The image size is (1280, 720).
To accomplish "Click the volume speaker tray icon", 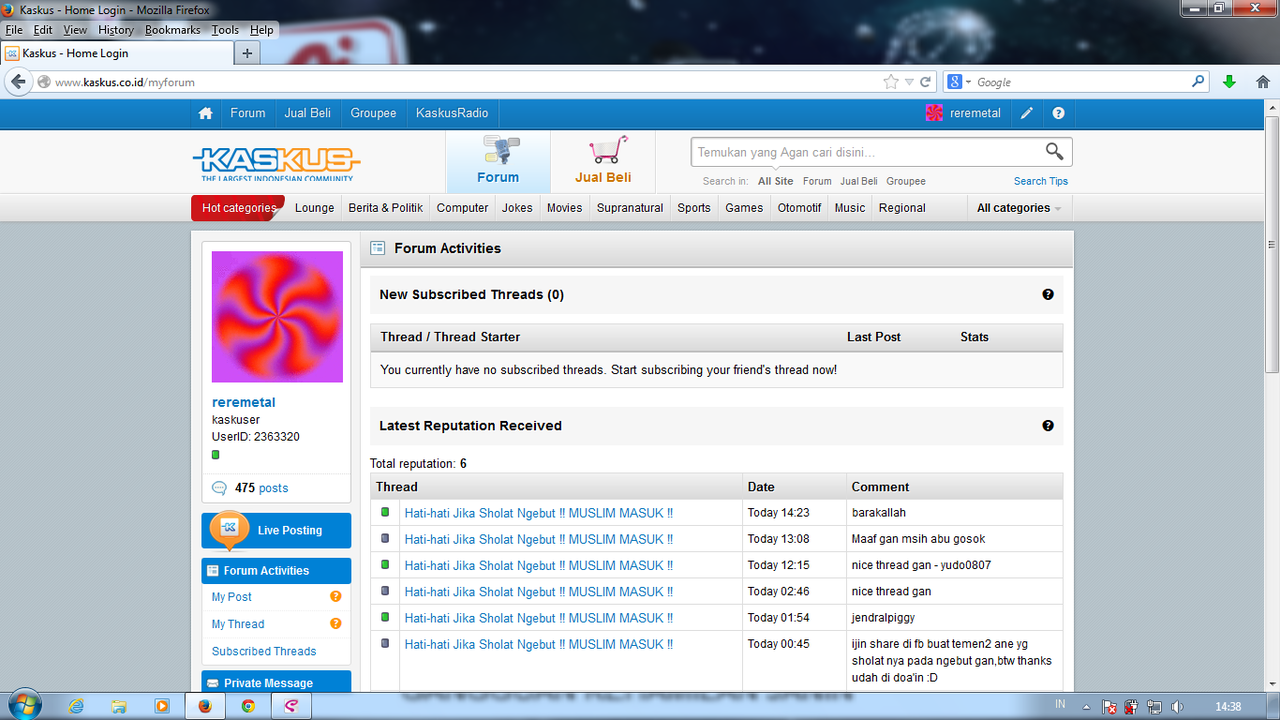I will click(x=1177, y=706).
